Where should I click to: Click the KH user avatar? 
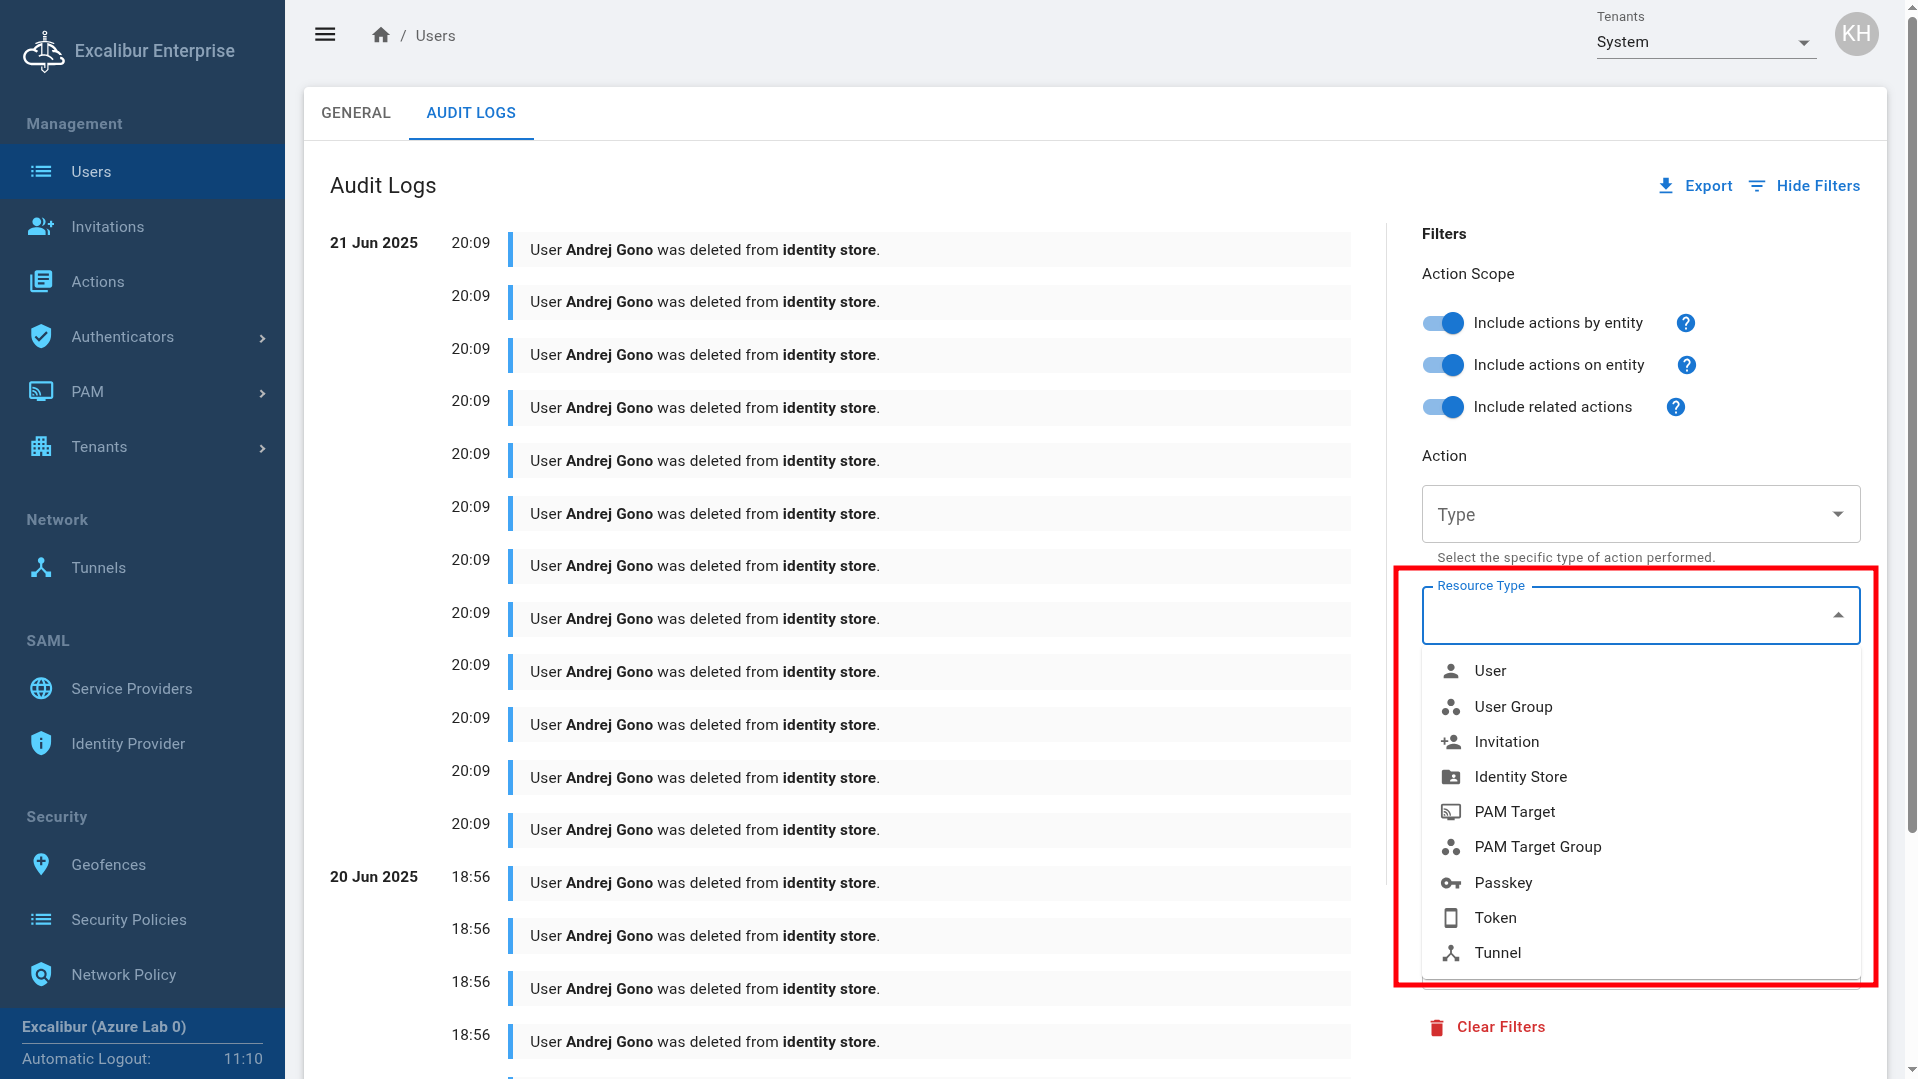(x=1856, y=34)
